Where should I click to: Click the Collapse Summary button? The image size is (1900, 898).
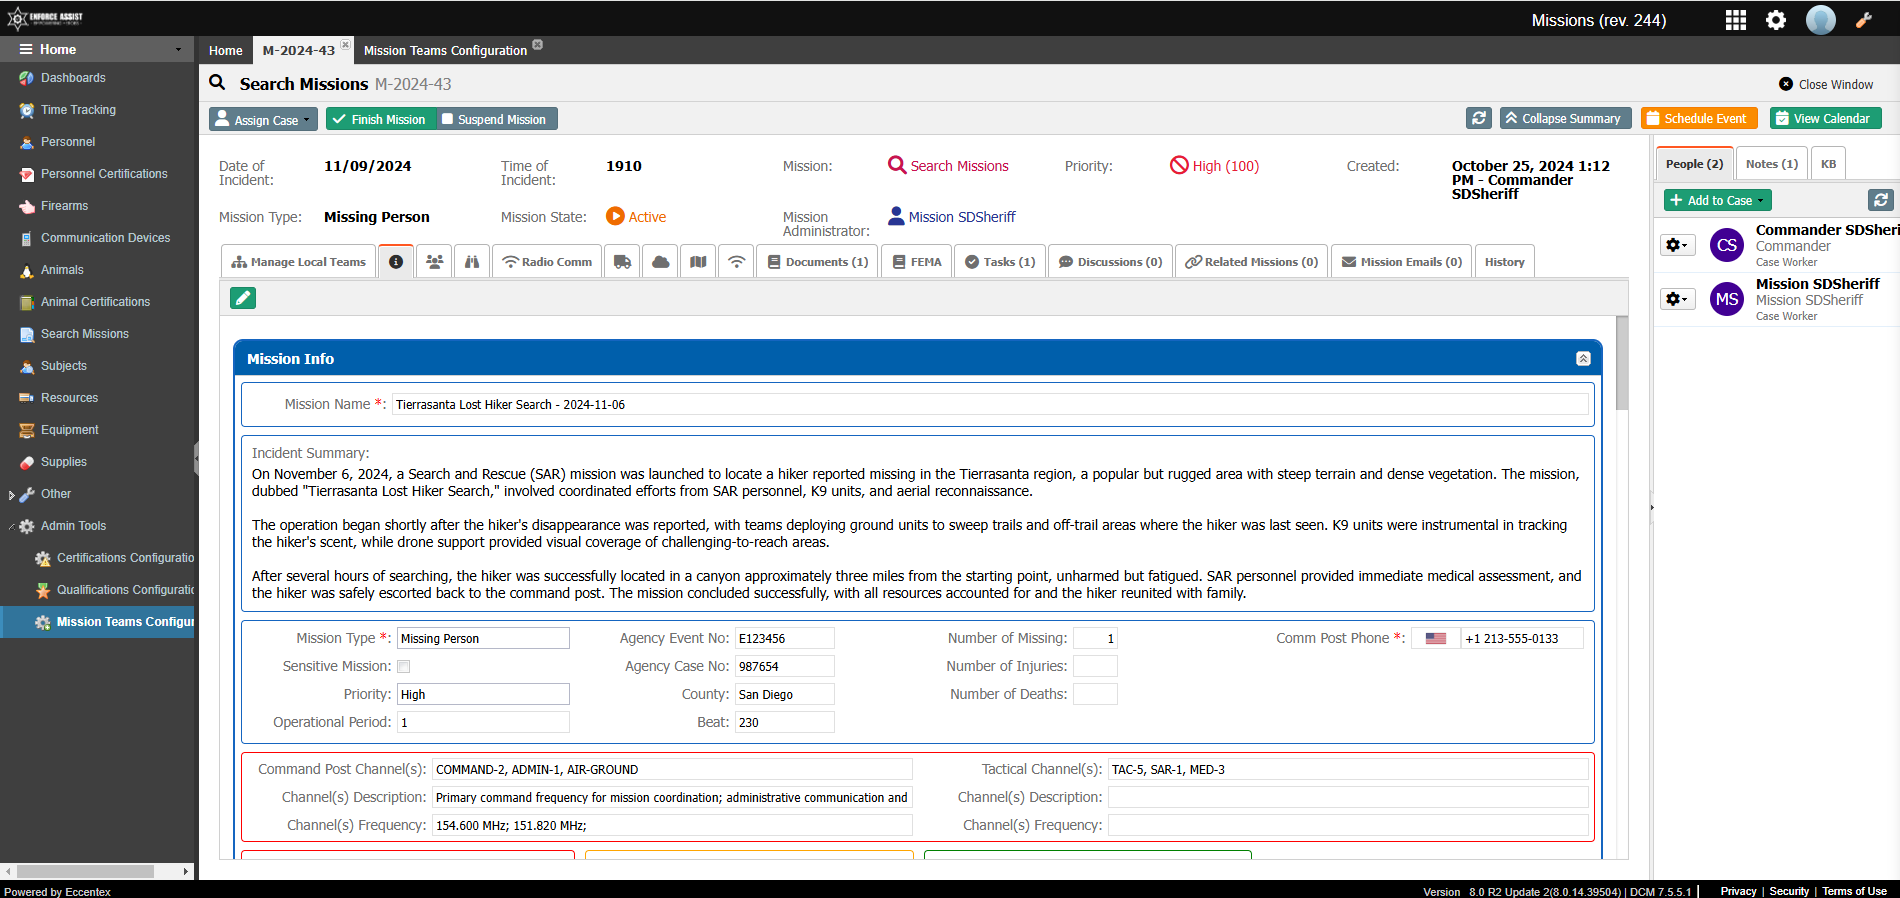click(x=1564, y=118)
